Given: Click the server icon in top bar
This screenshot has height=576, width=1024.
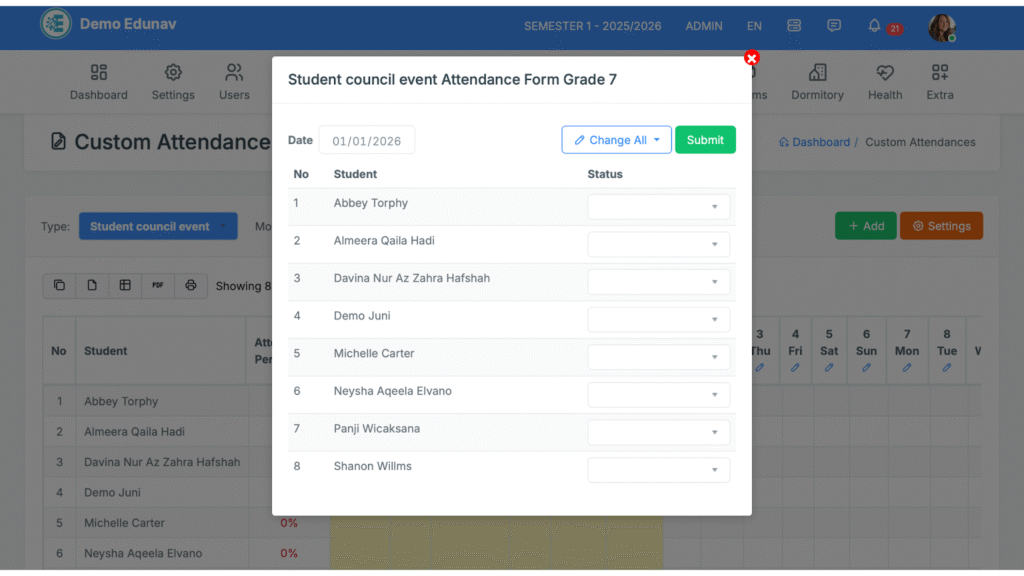Looking at the screenshot, I should pos(794,26).
